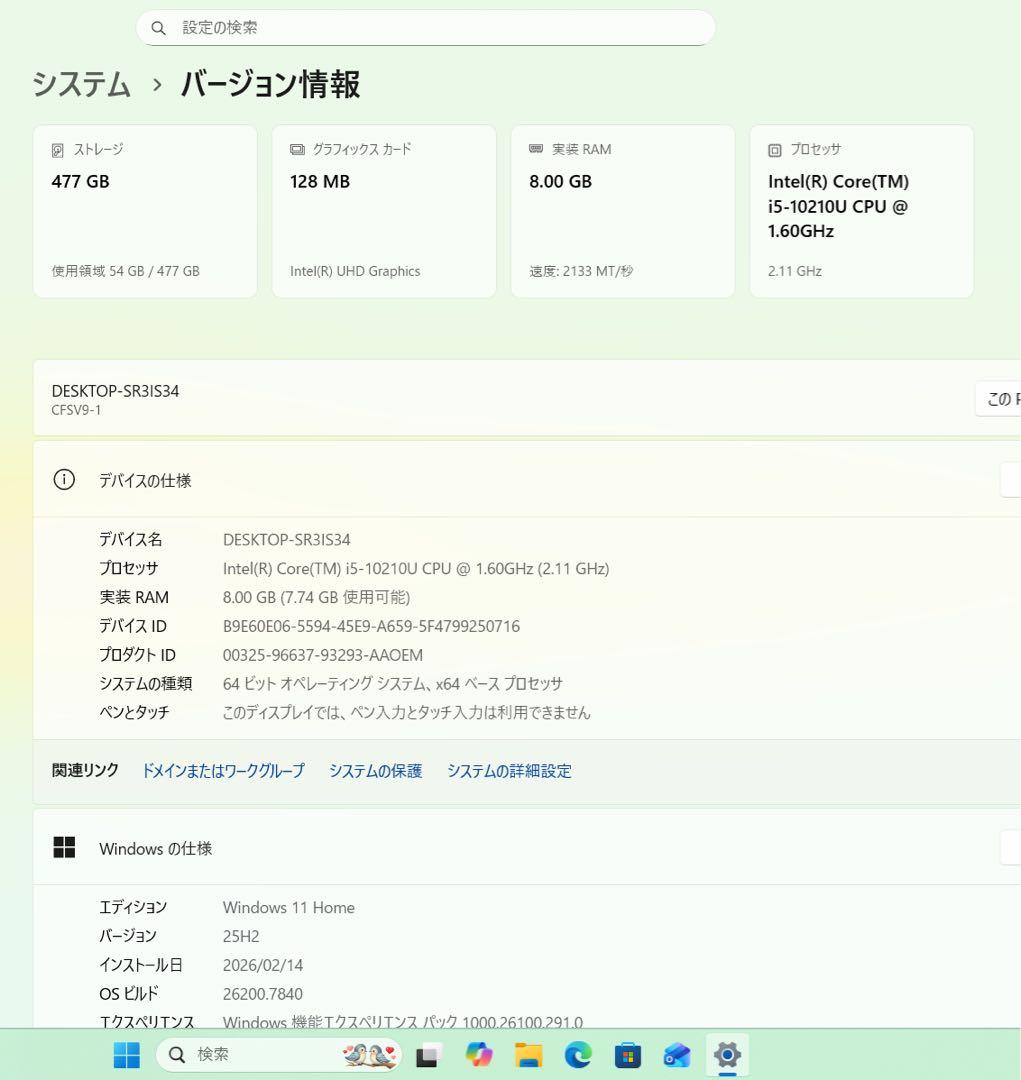1021x1080 pixels.
Task: Click the 設定の検索 search field
Action: tap(426, 28)
